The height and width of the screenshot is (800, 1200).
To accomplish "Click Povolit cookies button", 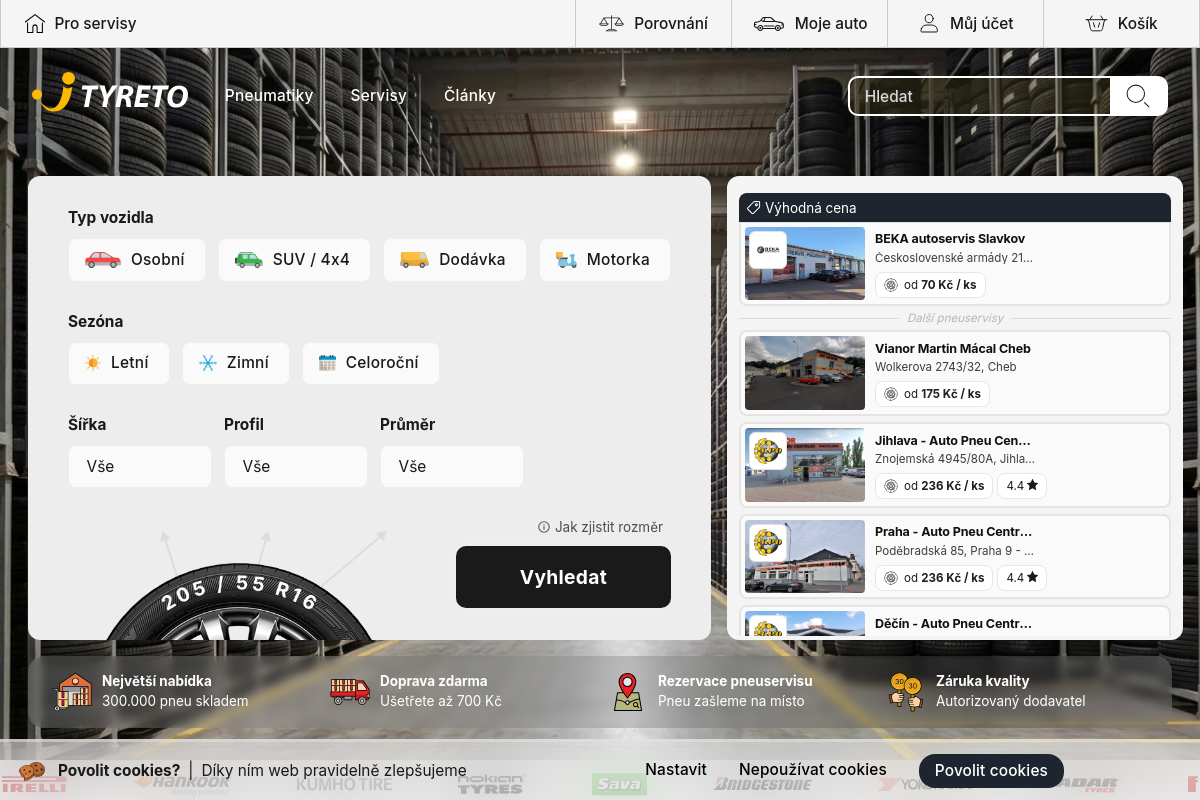I will 991,770.
